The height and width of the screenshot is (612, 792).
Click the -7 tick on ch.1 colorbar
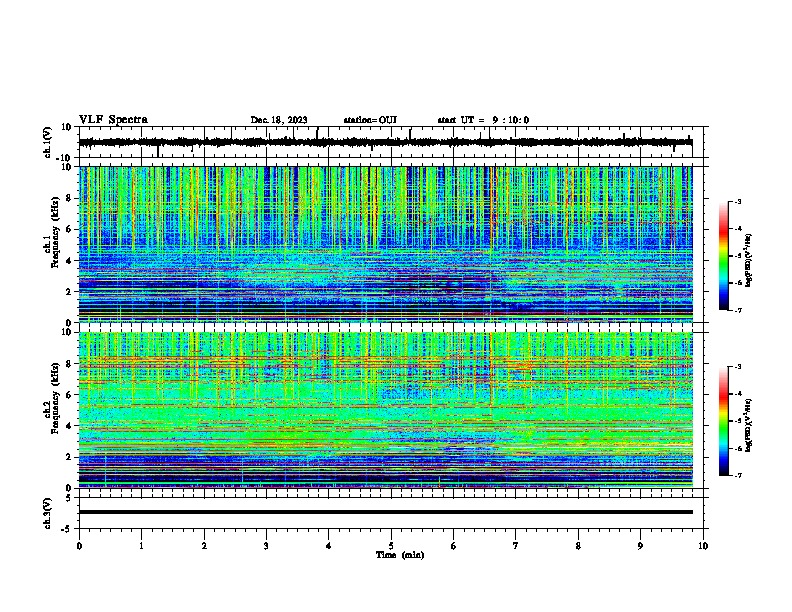tap(738, 310)
